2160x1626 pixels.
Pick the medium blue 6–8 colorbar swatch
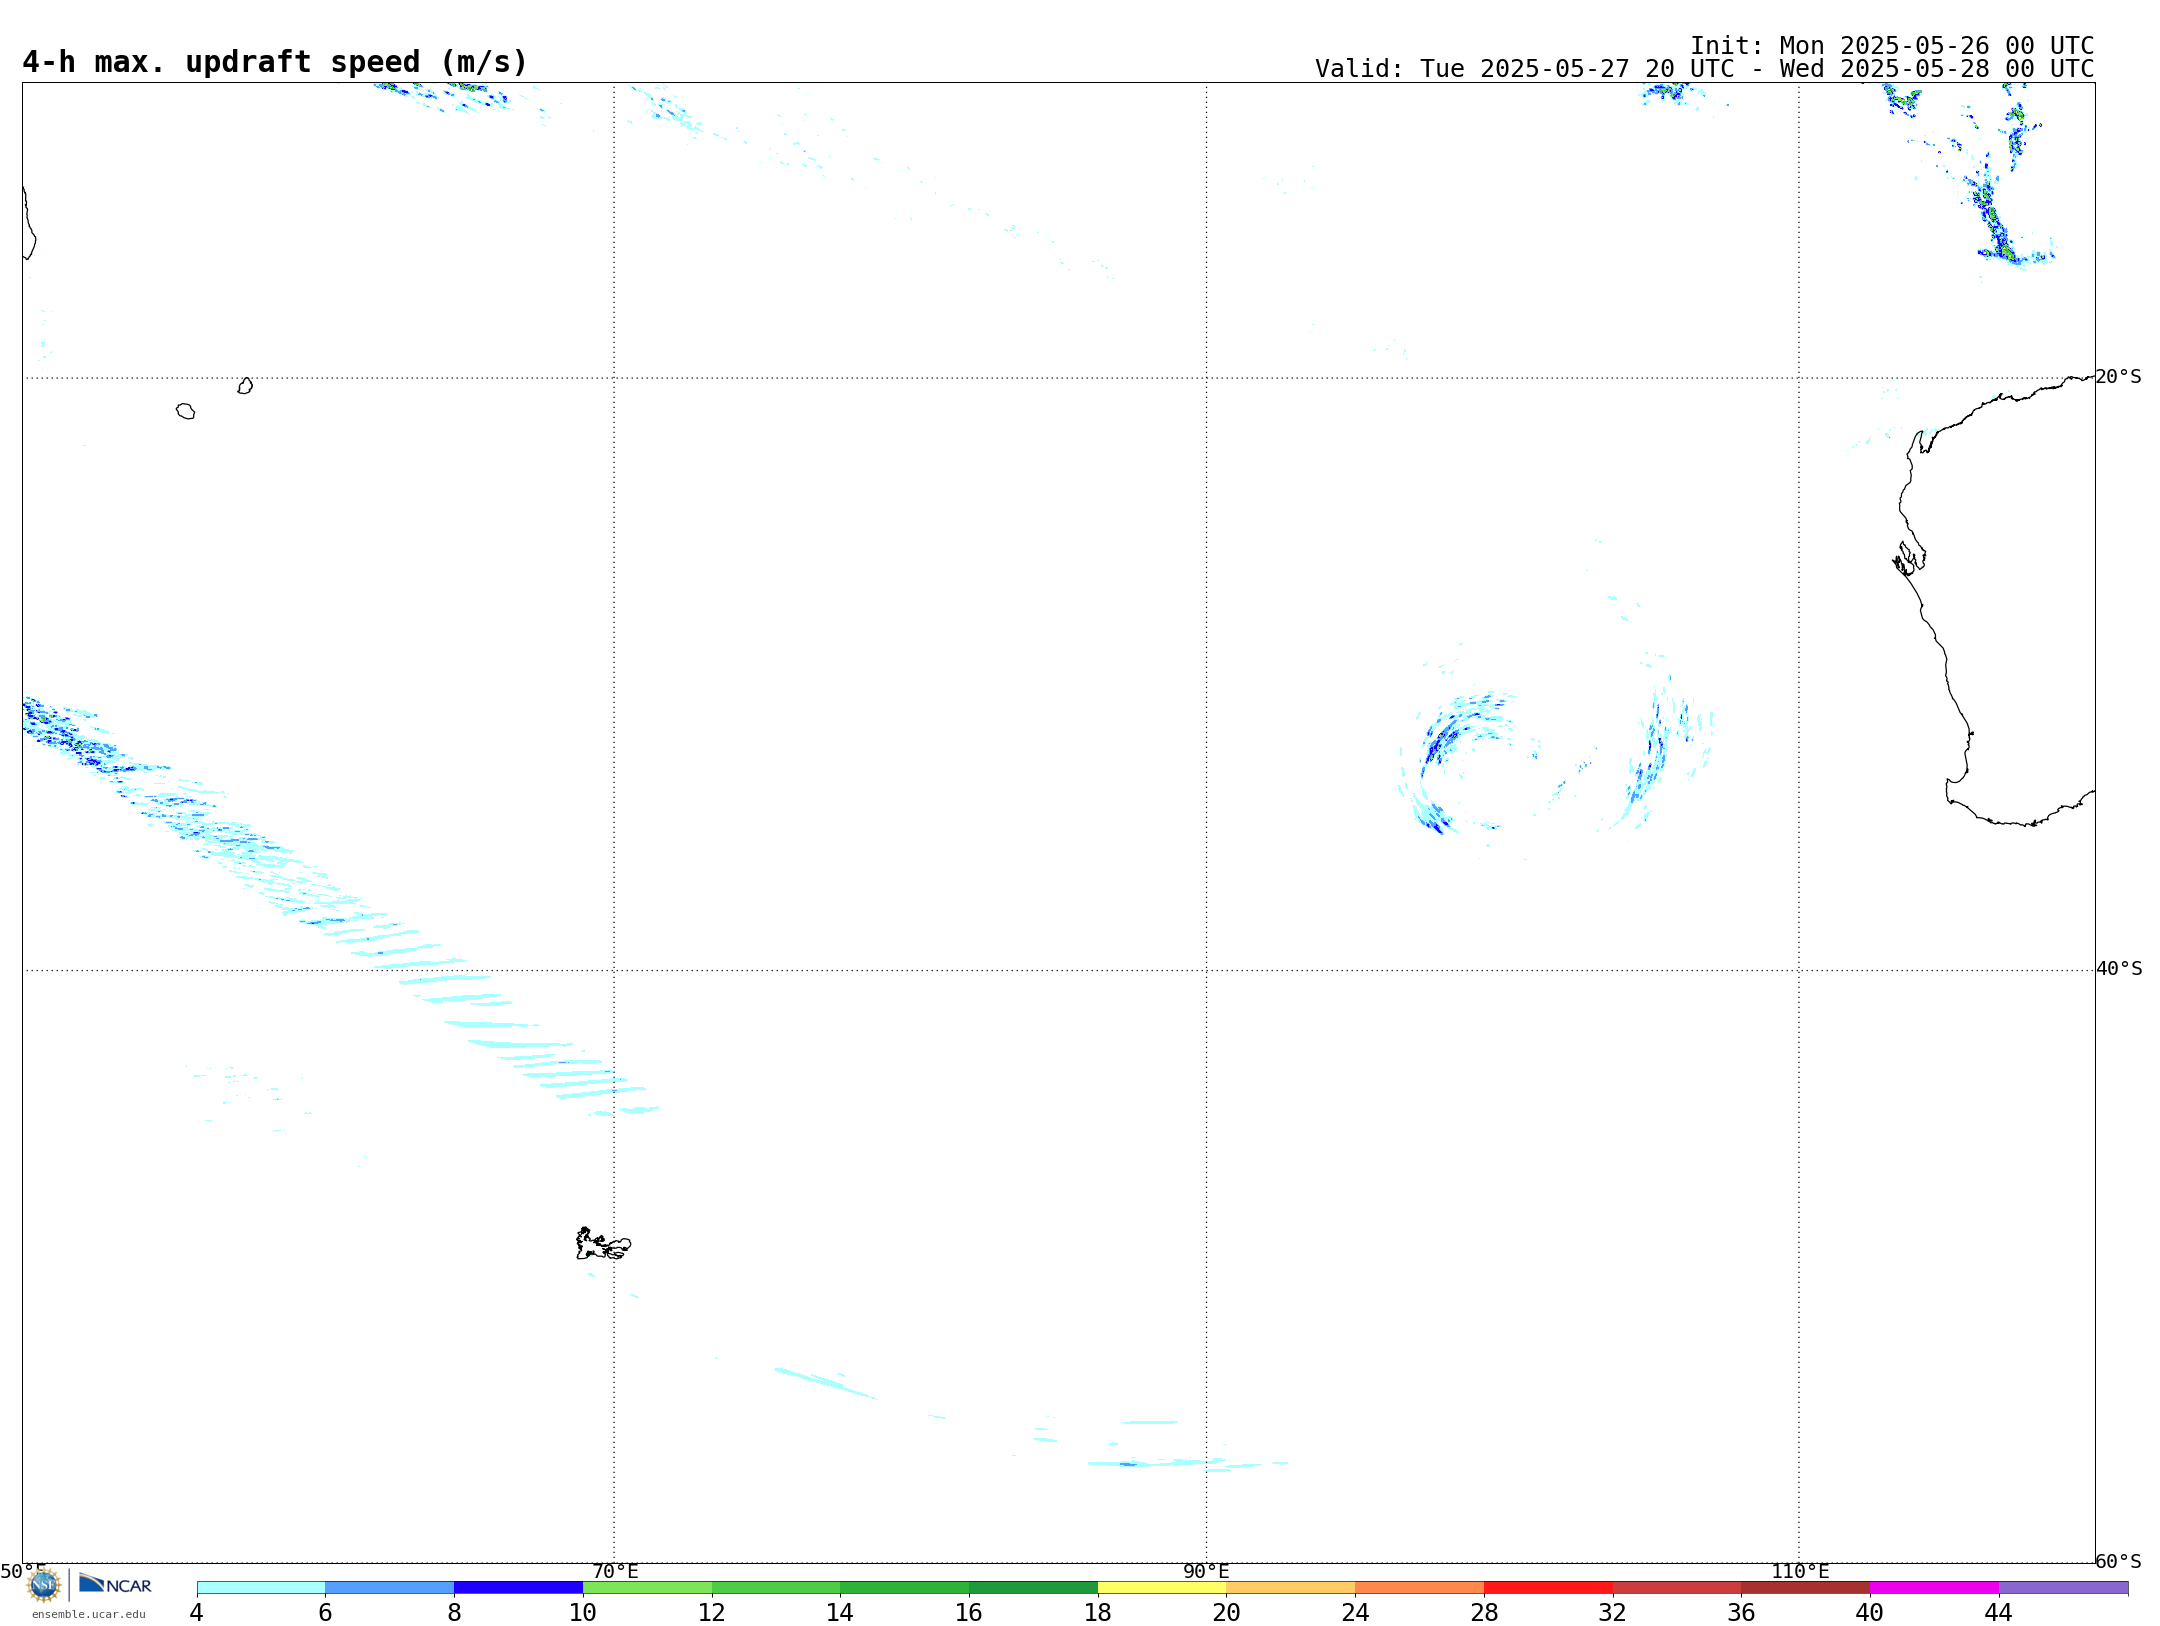[390, 1588]
